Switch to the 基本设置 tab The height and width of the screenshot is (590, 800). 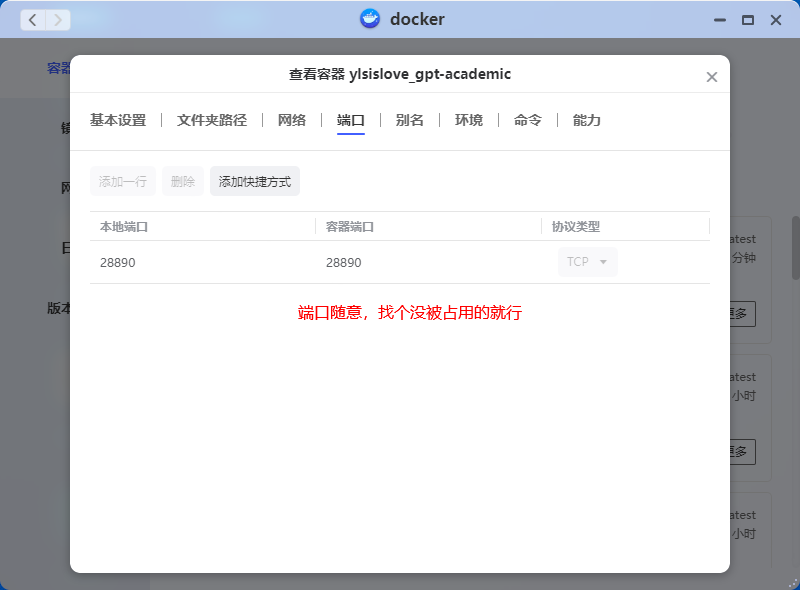[118, 120]
